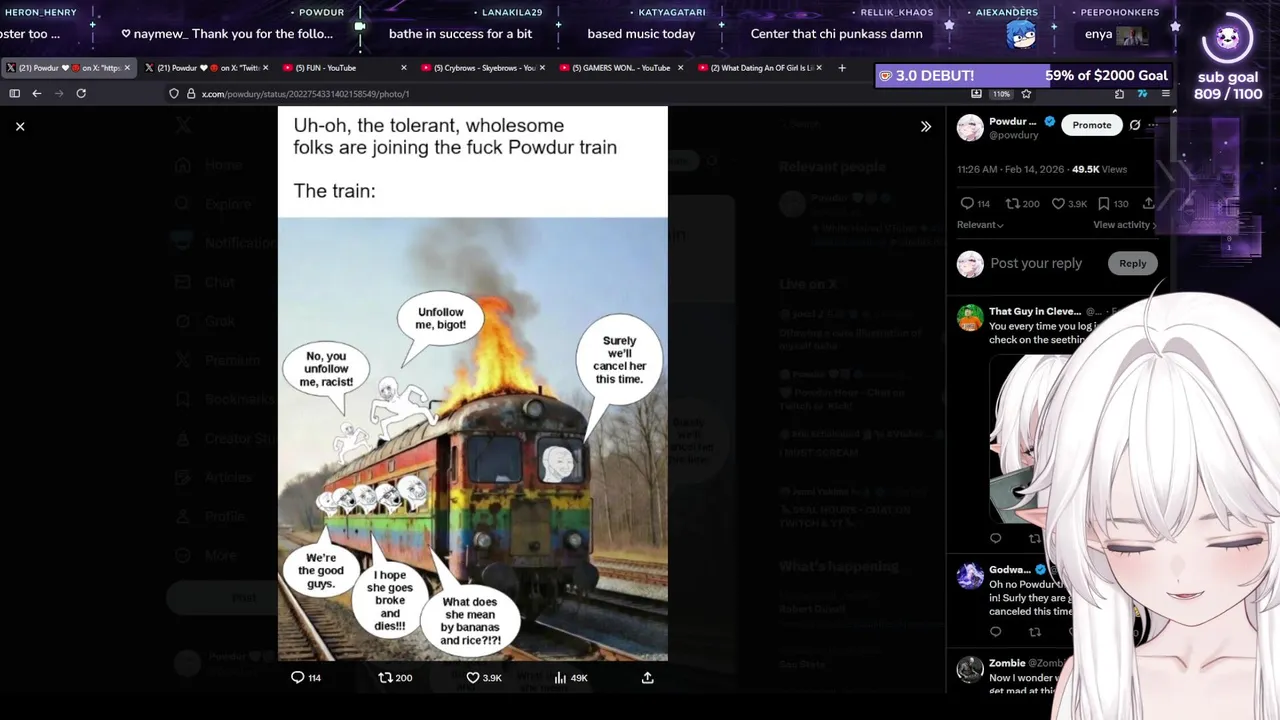Open Powdur's avatar in the post header
Image resolution: width=1280 pixels, height=720 pixels.
[970, 127]
